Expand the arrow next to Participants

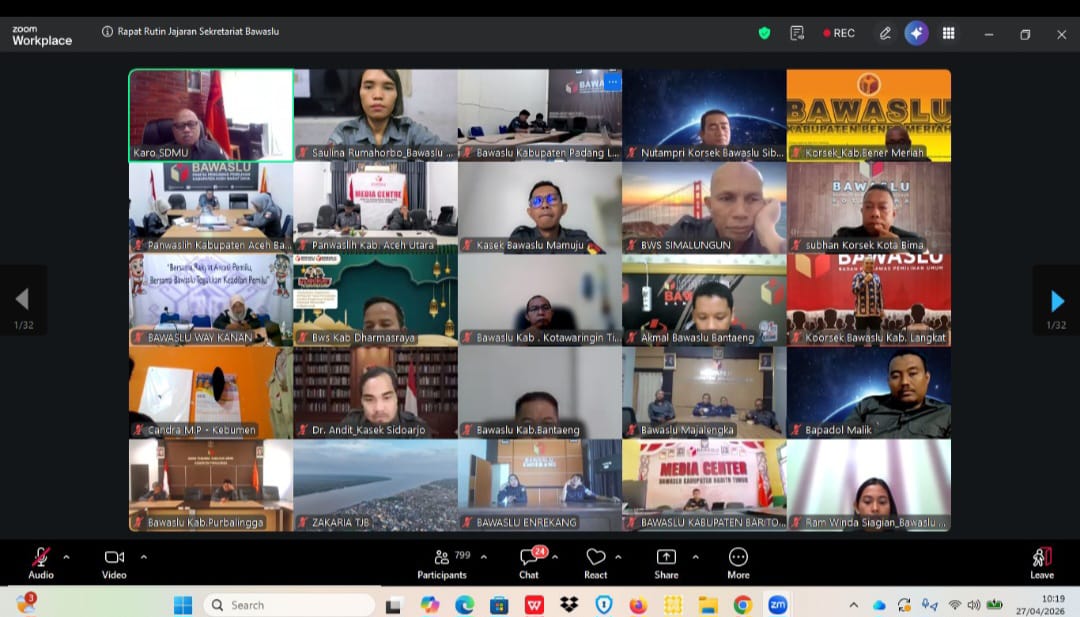coord(484,557)
